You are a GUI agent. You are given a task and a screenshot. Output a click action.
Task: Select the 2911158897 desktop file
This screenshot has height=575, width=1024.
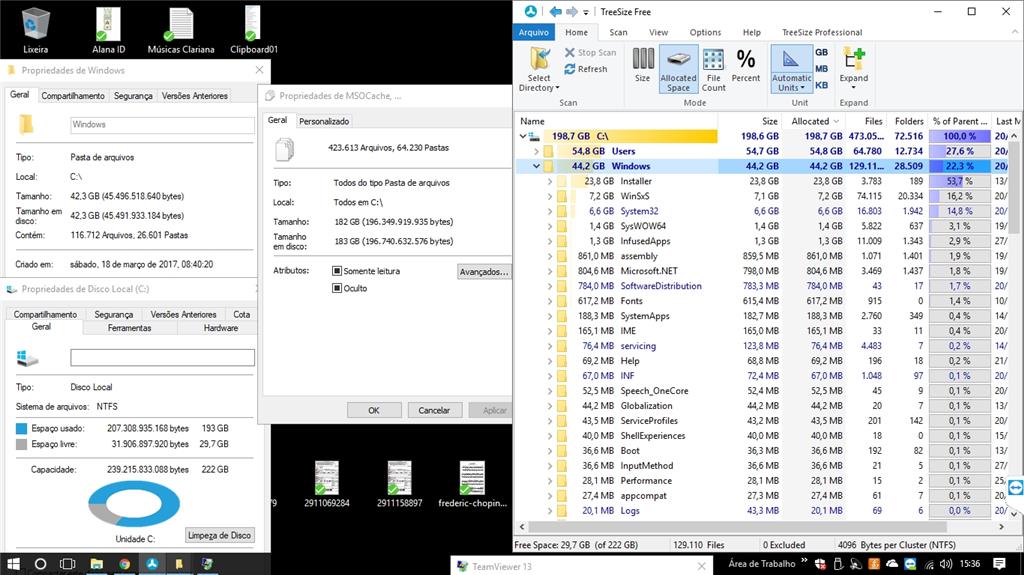[x=400, y=484]
